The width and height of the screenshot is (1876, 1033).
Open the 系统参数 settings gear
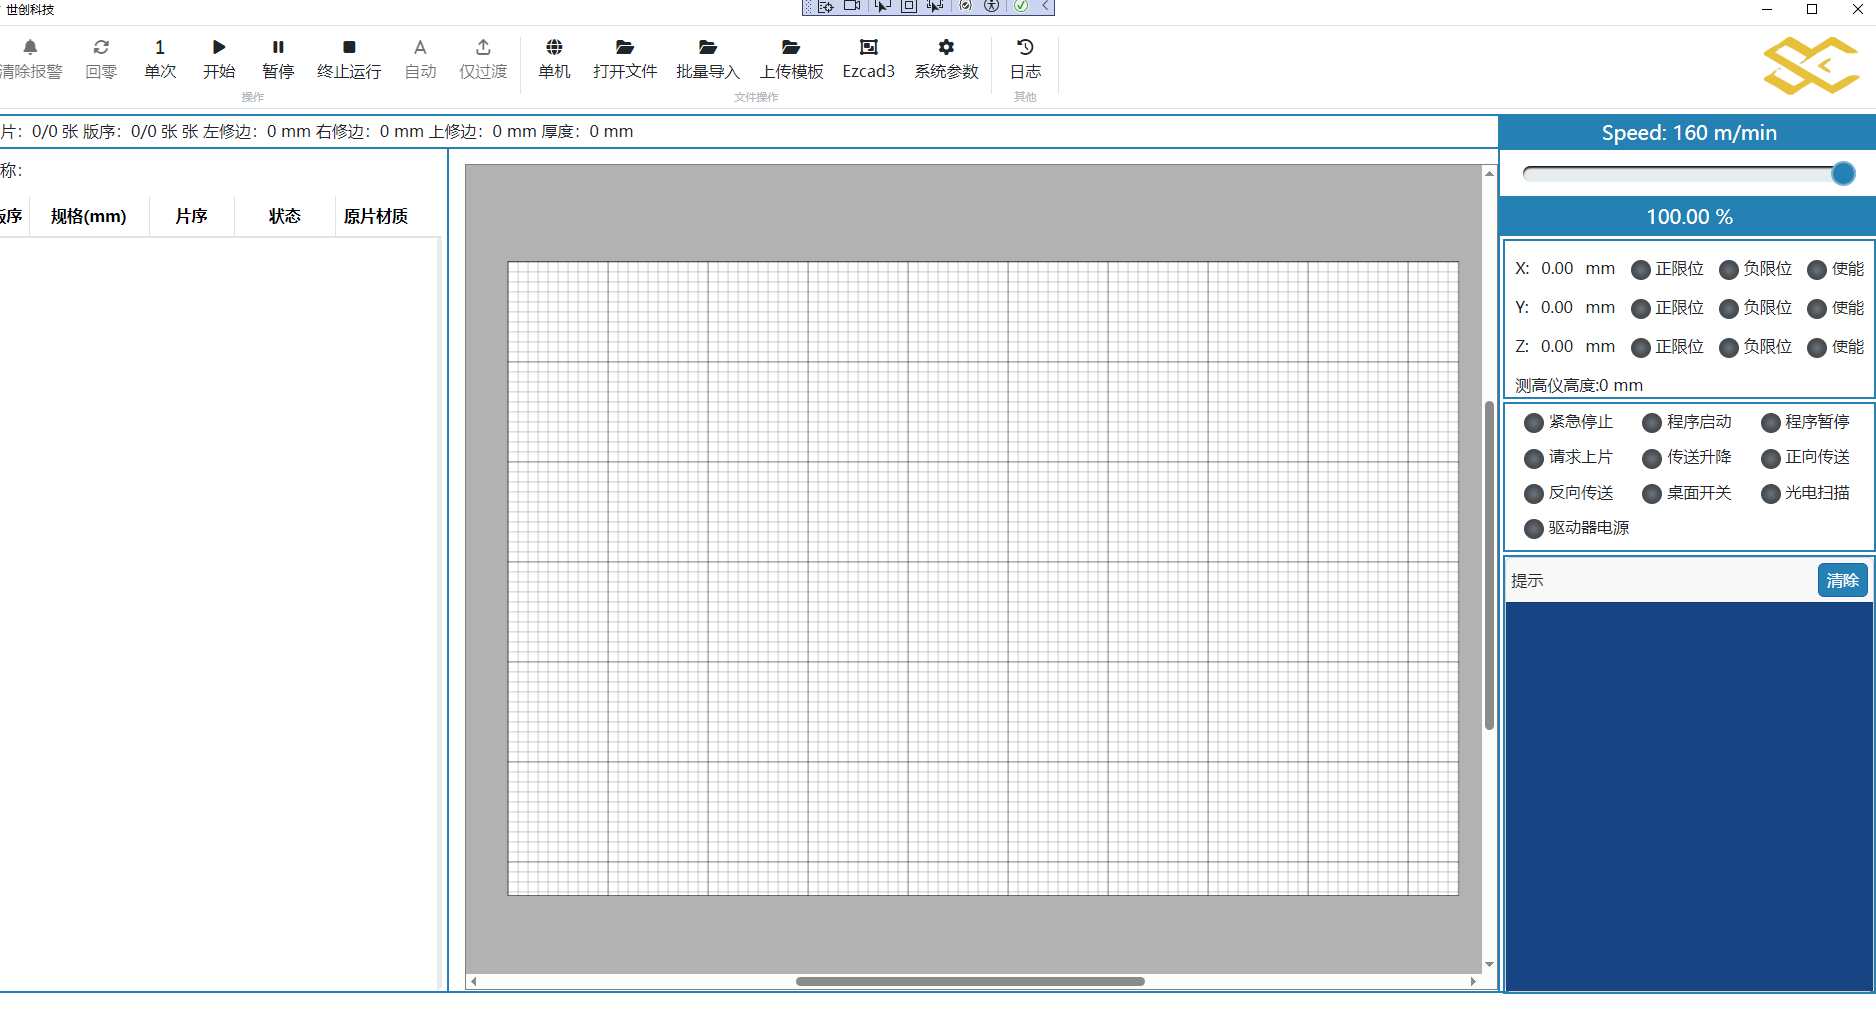[x=946, y=47]
